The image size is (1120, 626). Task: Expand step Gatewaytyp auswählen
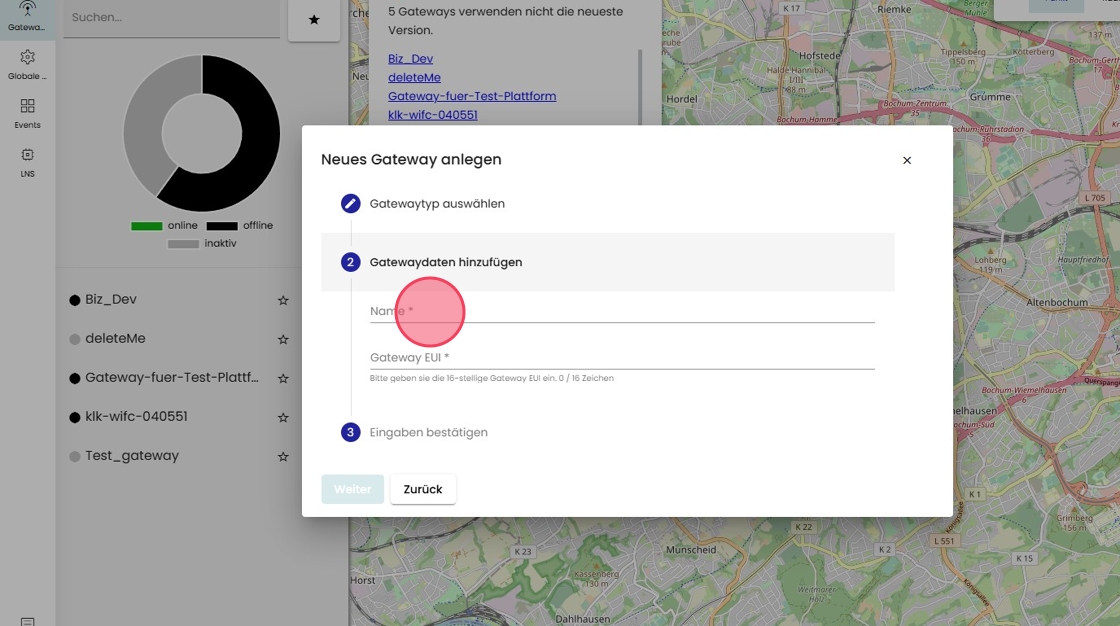[437, 204]
